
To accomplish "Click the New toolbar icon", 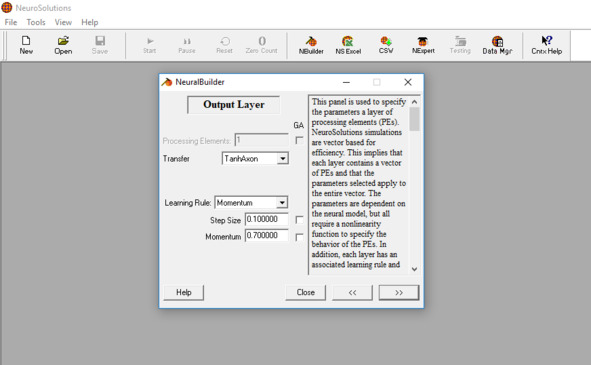I will (26, 45).
